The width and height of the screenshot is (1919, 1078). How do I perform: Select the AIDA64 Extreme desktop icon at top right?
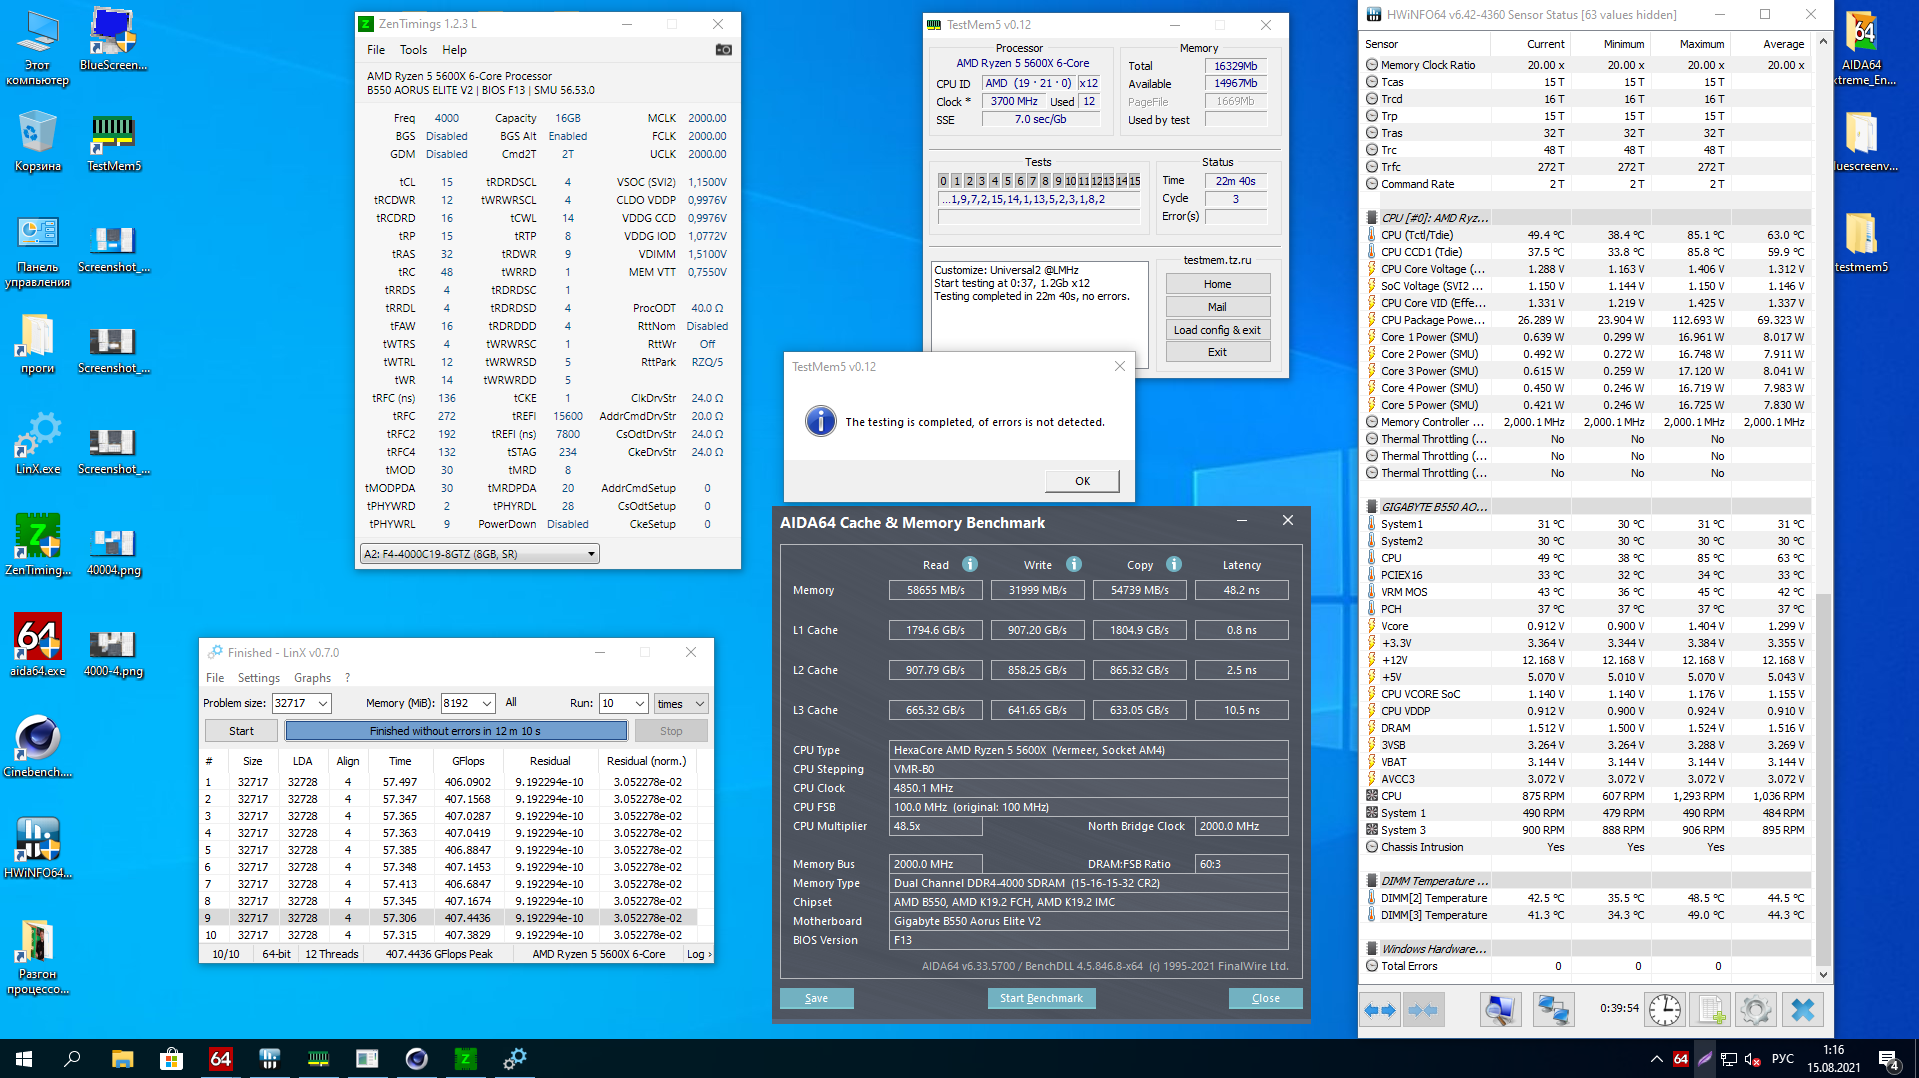coord(1862,48)
